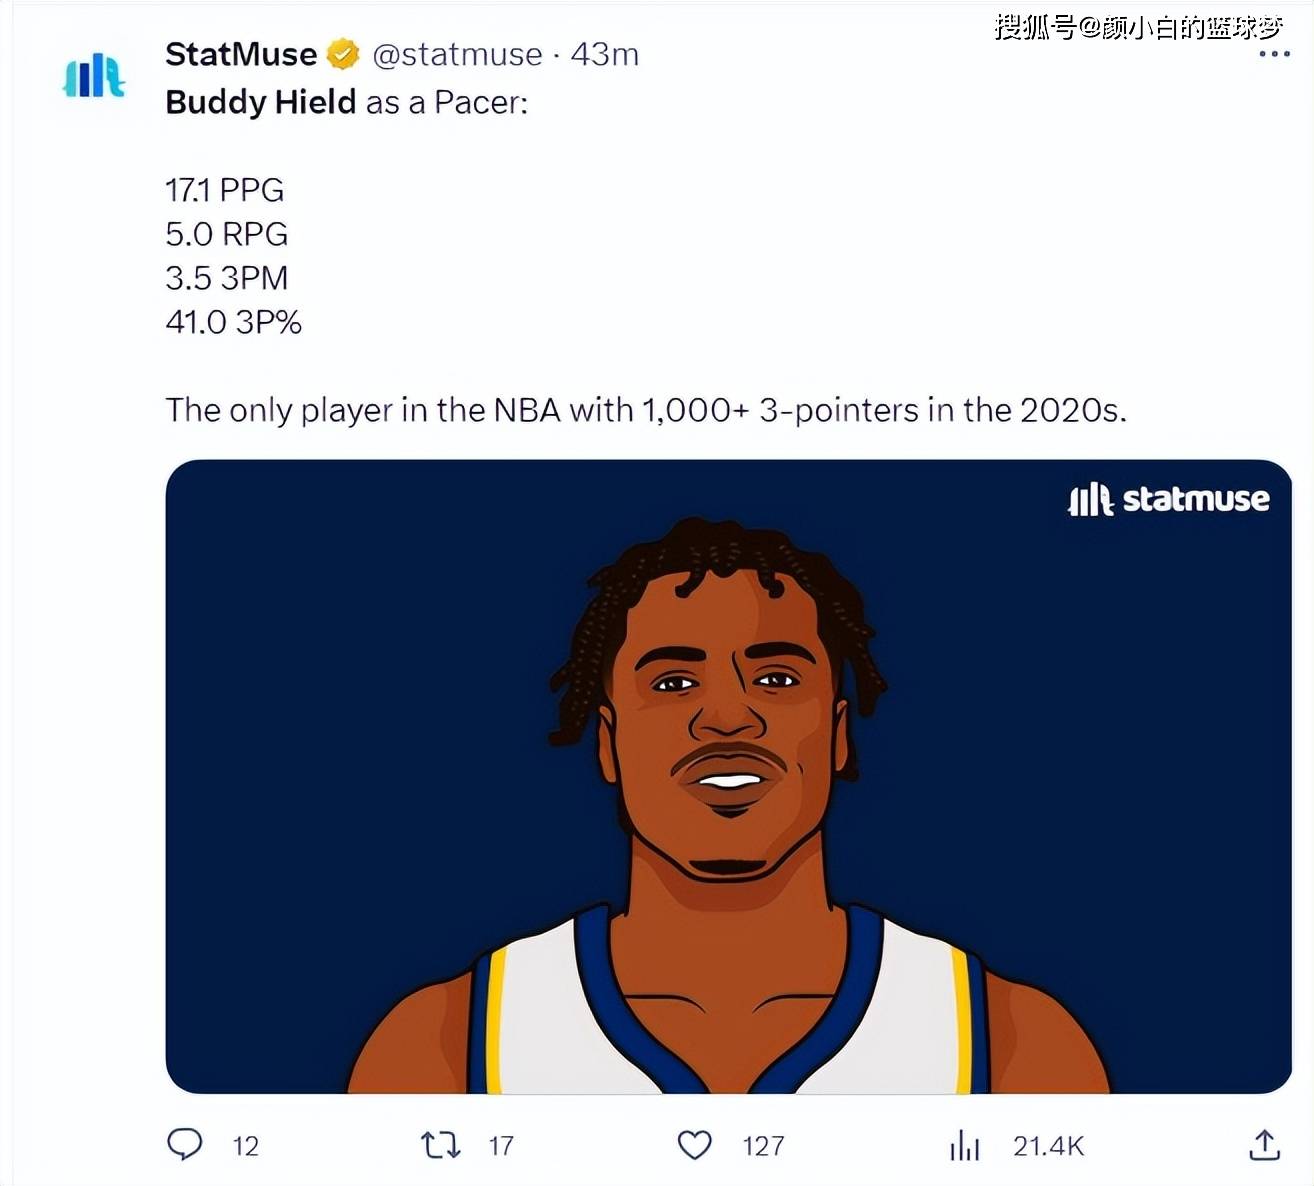Click the repost count 17
The image size is (1314, 1186).
pyautogui.click(x=501, y=1146)
